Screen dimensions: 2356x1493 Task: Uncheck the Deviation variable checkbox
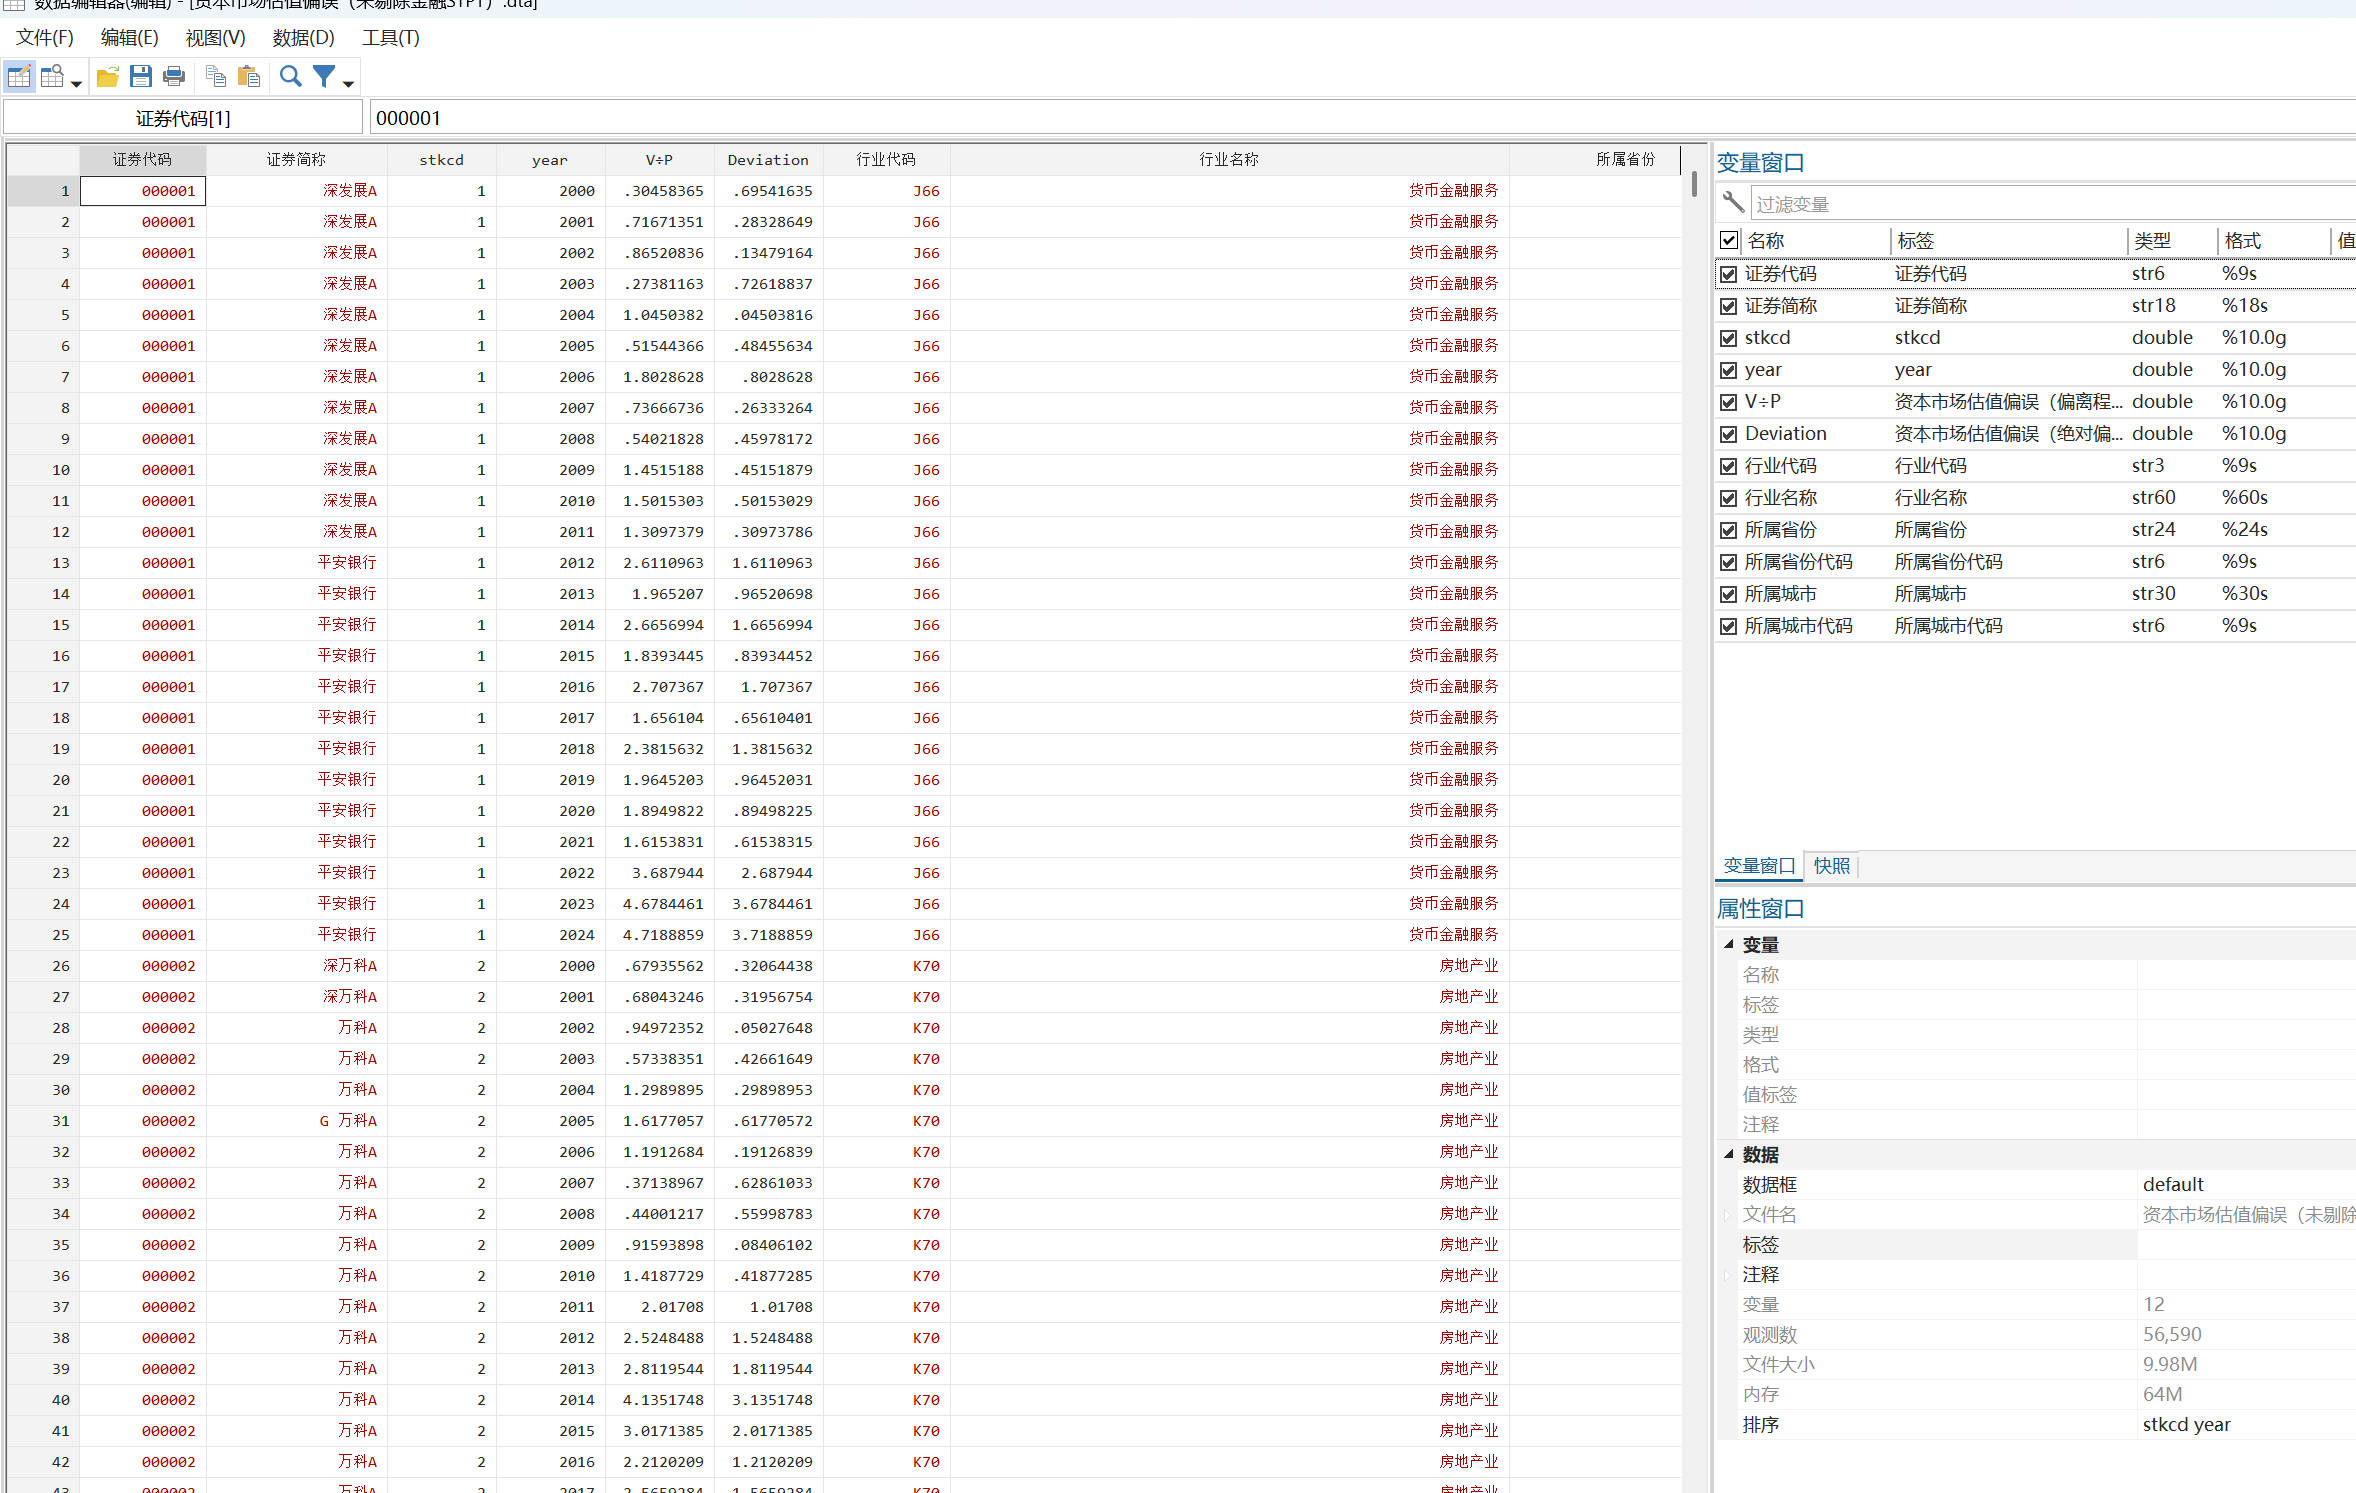(1728, 434)
